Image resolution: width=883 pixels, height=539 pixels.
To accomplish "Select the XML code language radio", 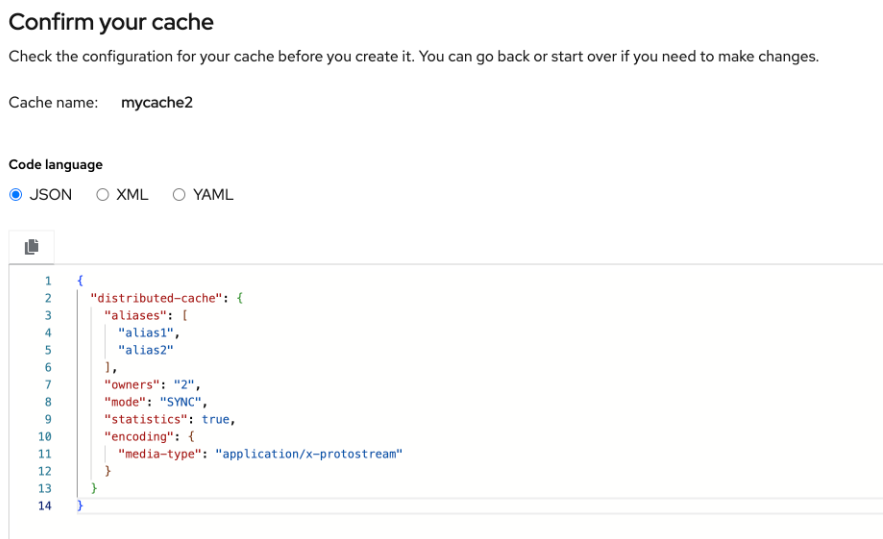I will click(x=102, y=195).
